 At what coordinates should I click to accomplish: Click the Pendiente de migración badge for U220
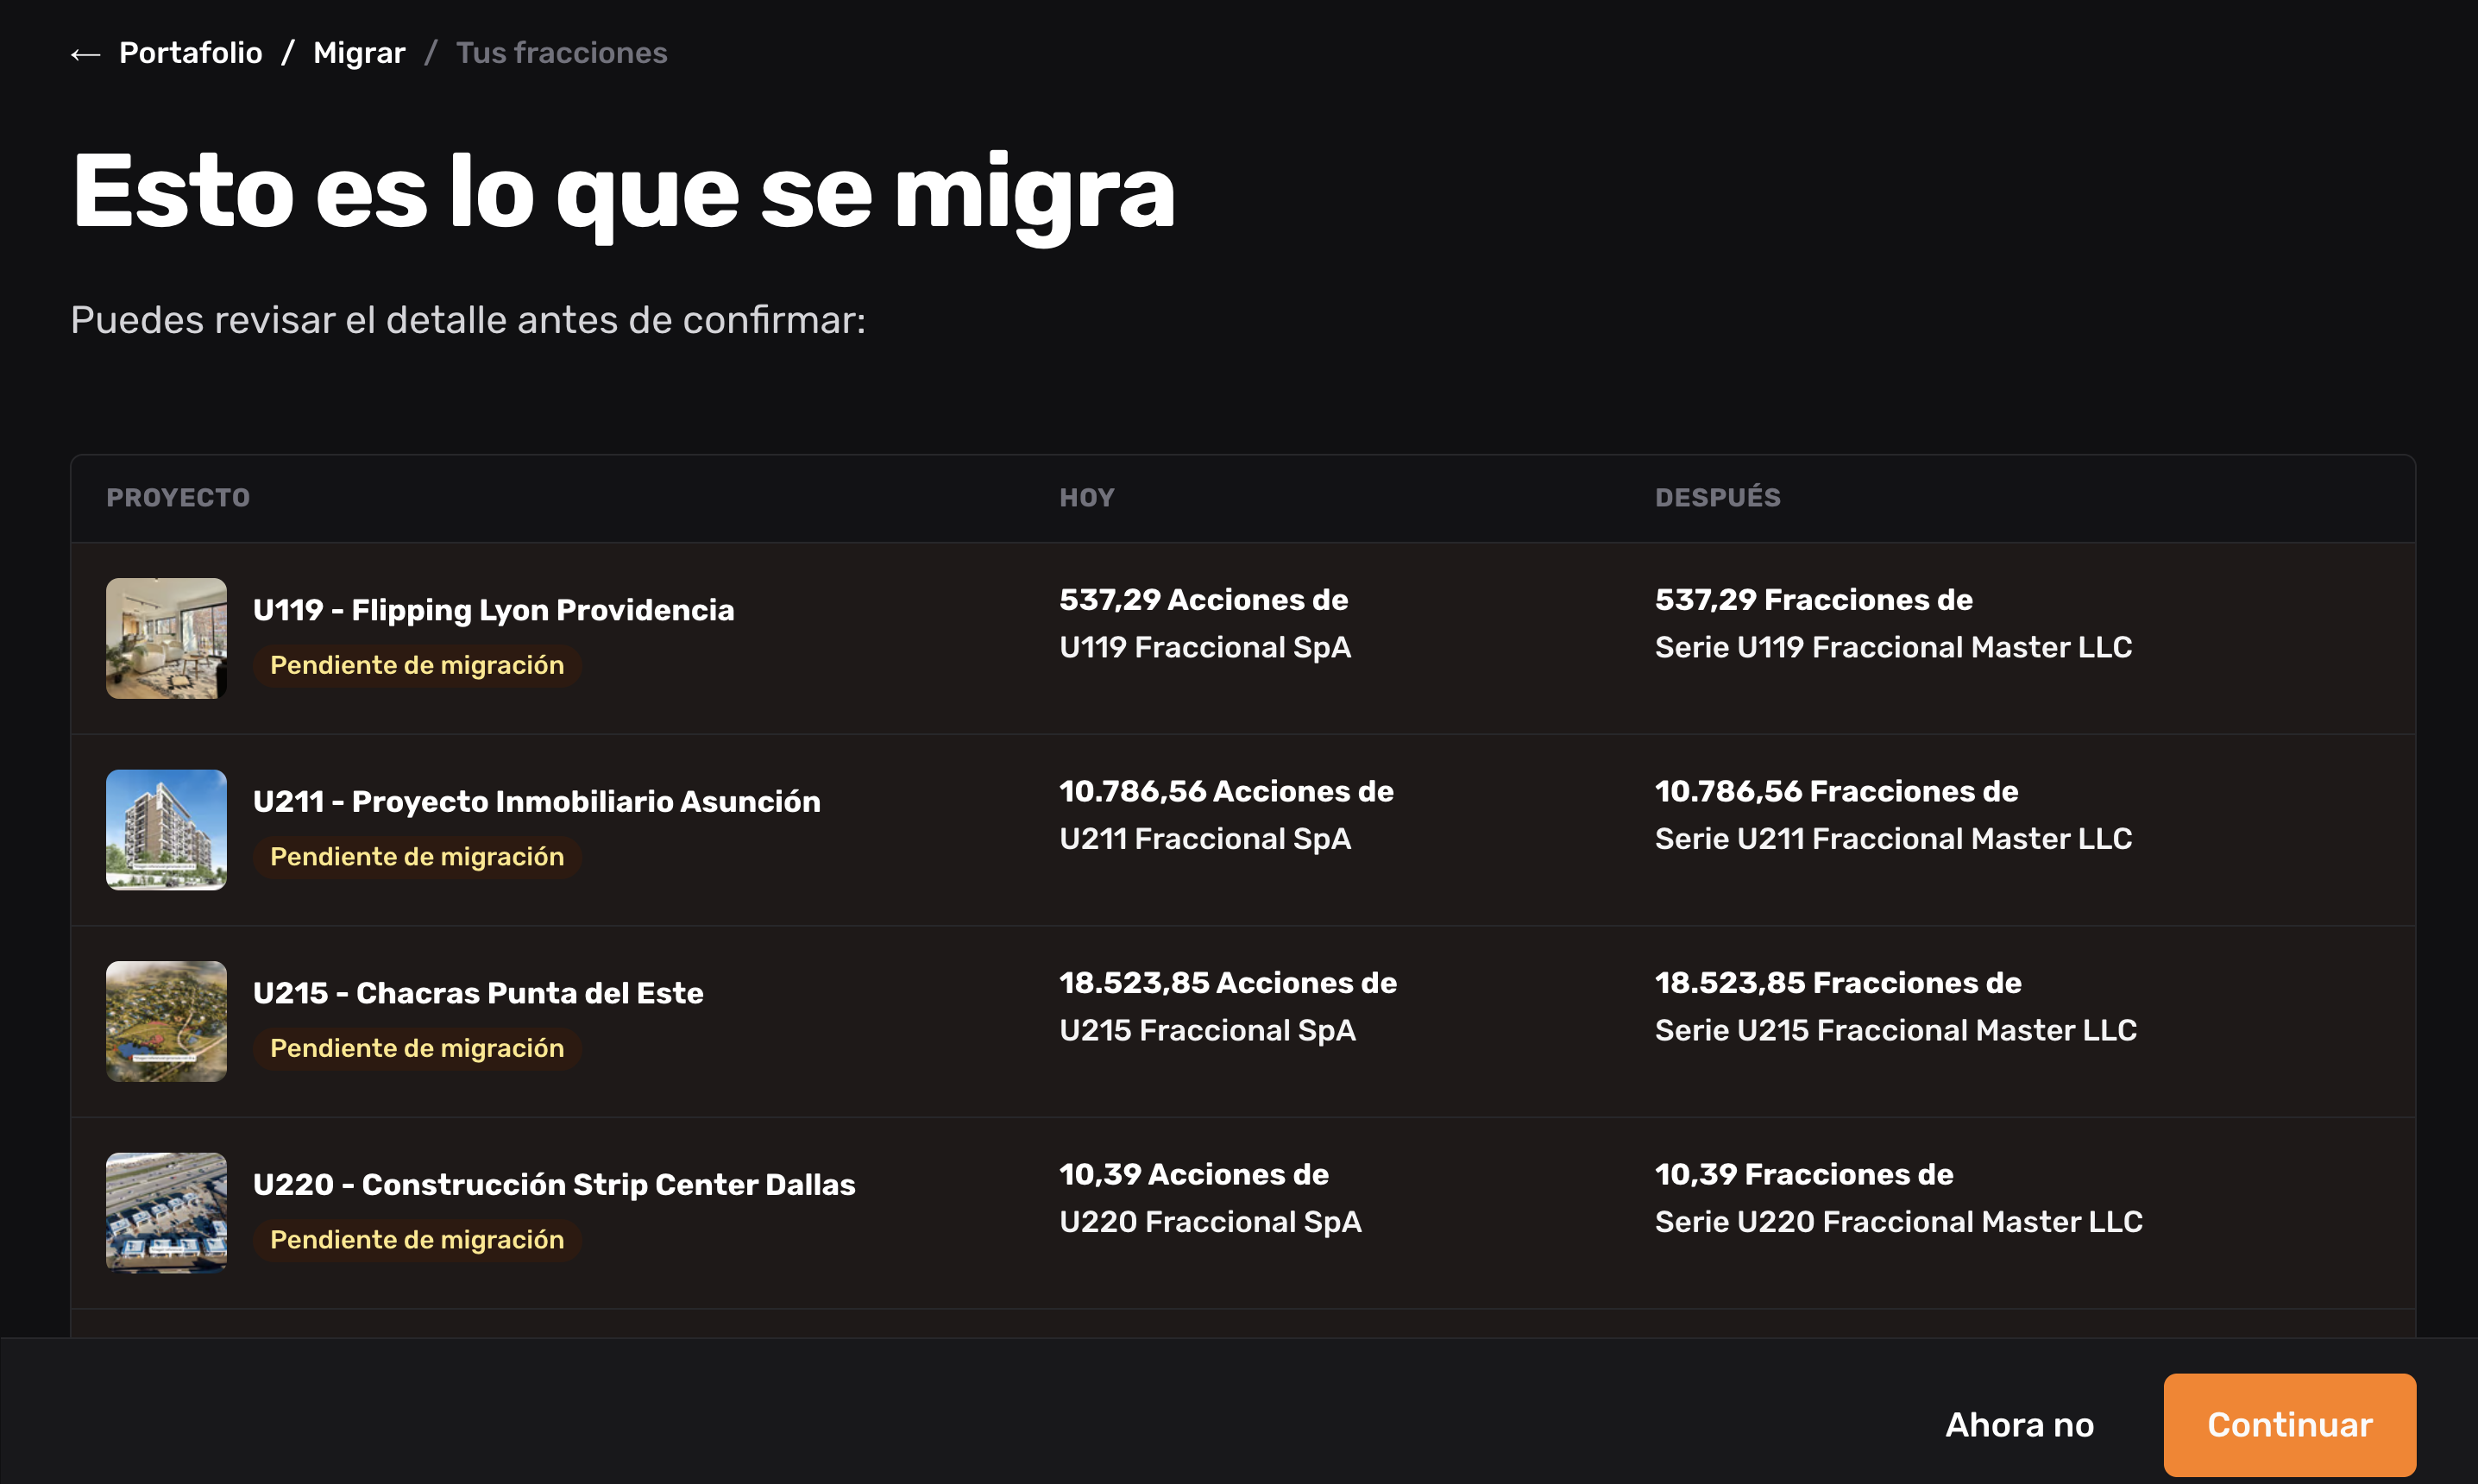tap(417, 1239)
